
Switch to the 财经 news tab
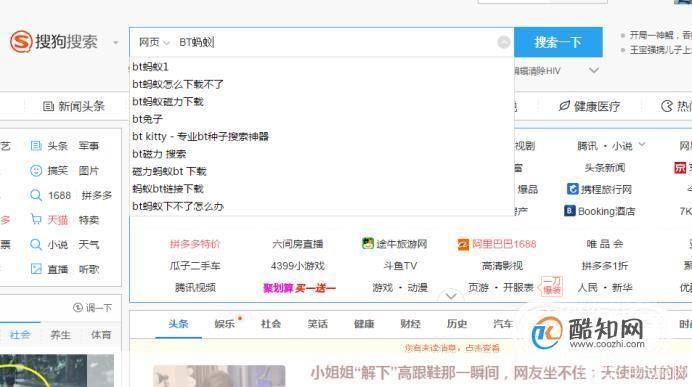coord(410,324)
